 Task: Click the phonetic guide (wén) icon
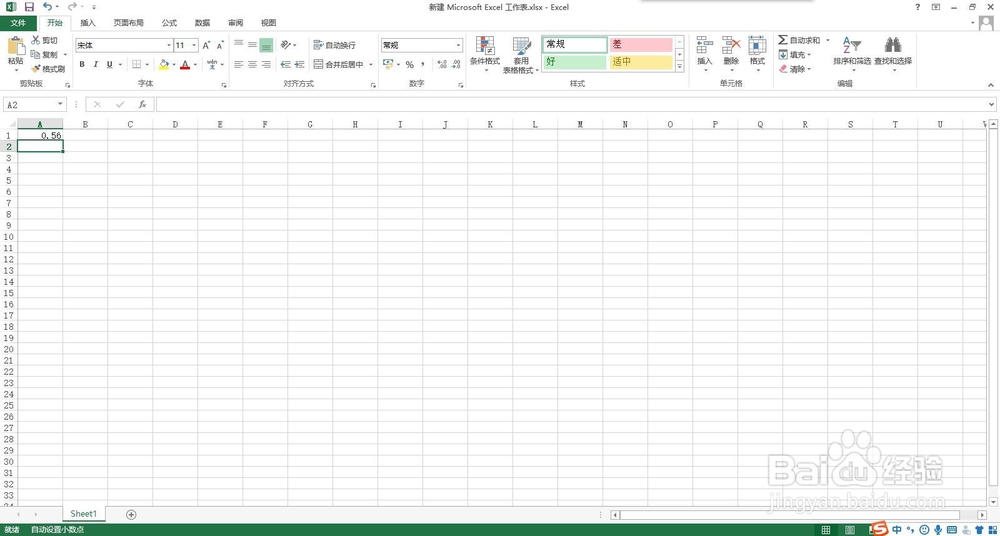pos(212,64)
